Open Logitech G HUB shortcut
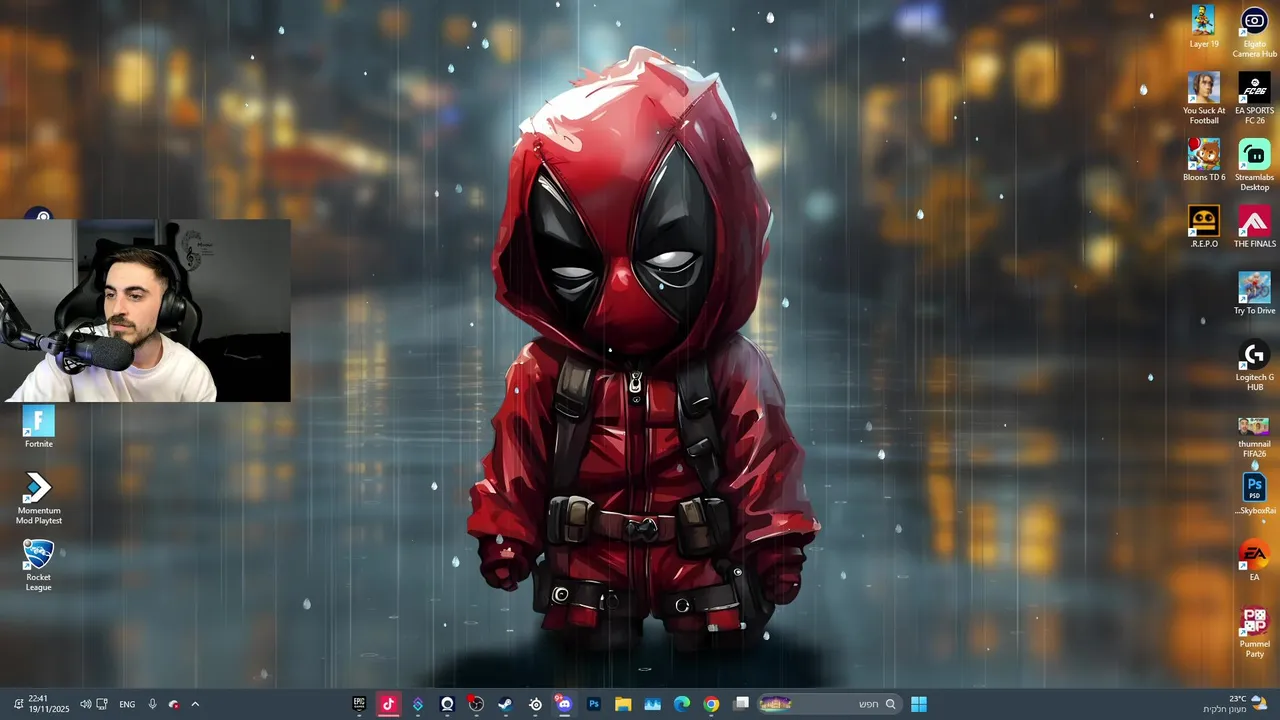Image resolution: width=1280 pixels, height=720 pixels. 1254,366
